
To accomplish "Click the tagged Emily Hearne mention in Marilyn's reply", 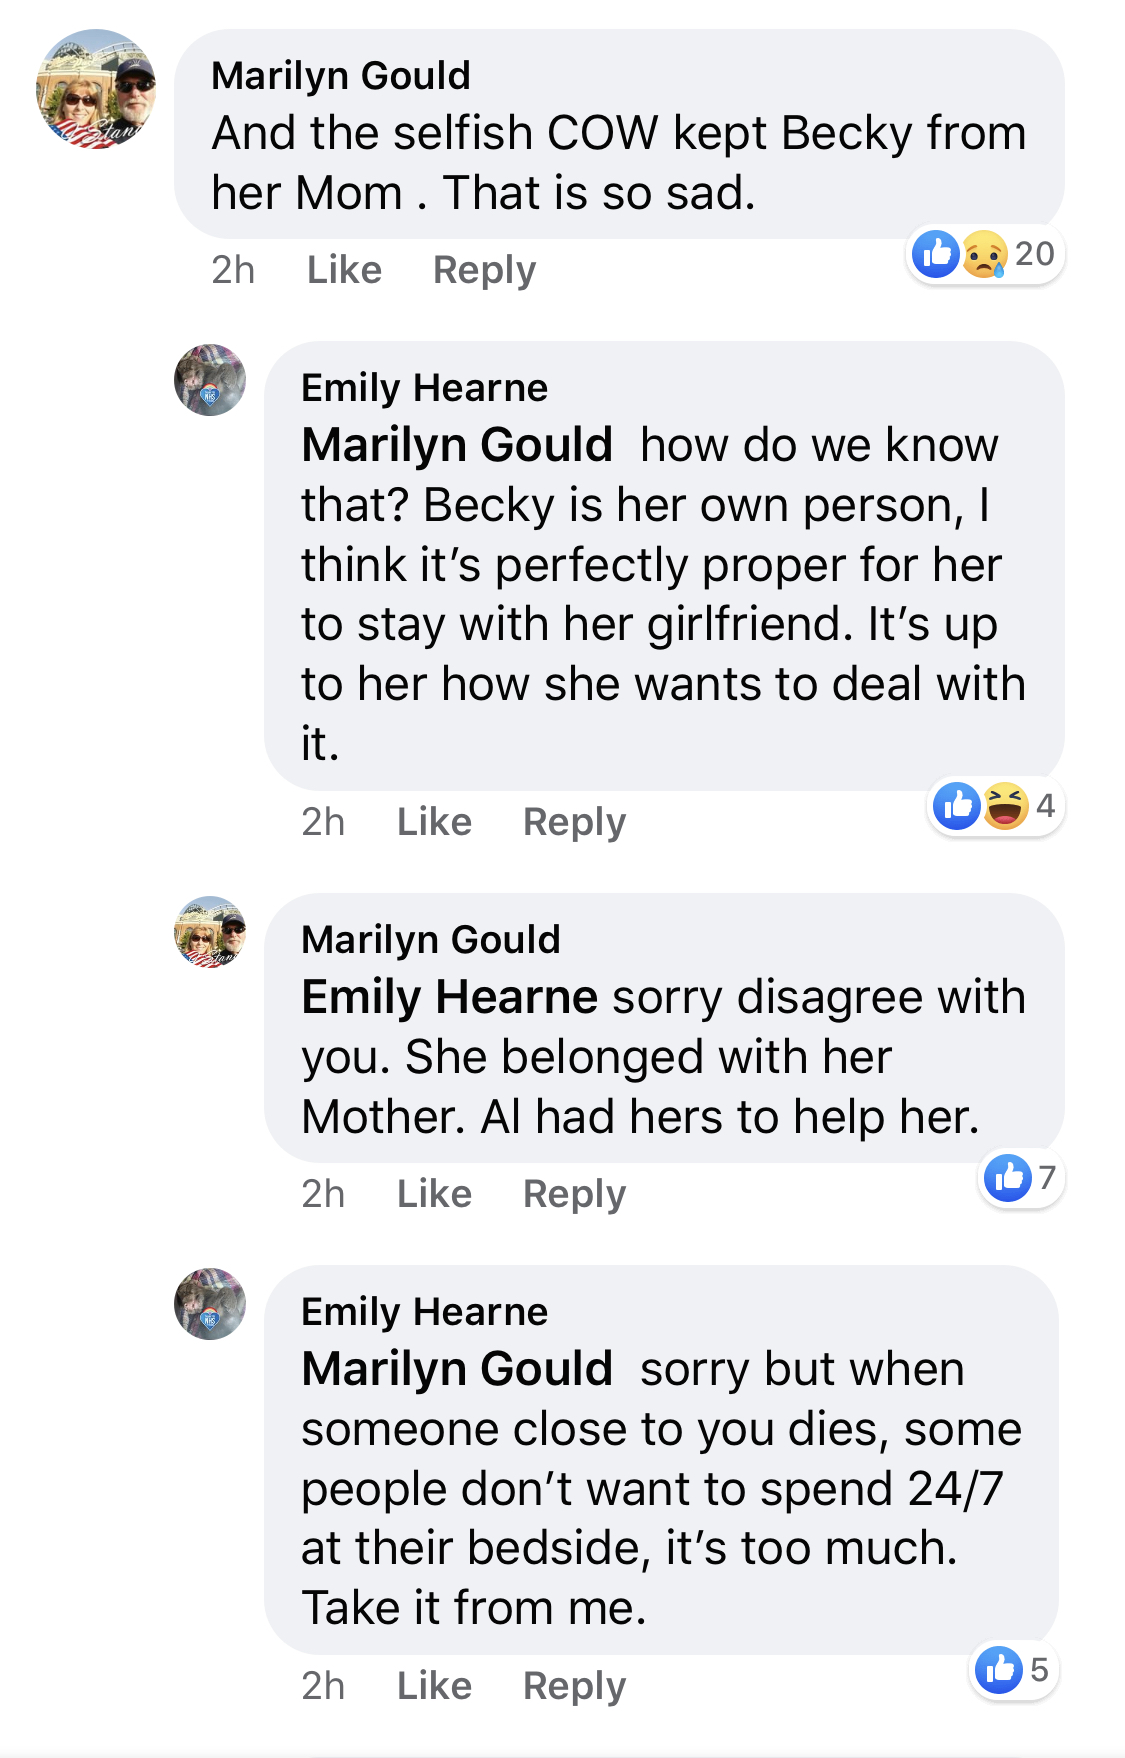I will click(449, 998).
